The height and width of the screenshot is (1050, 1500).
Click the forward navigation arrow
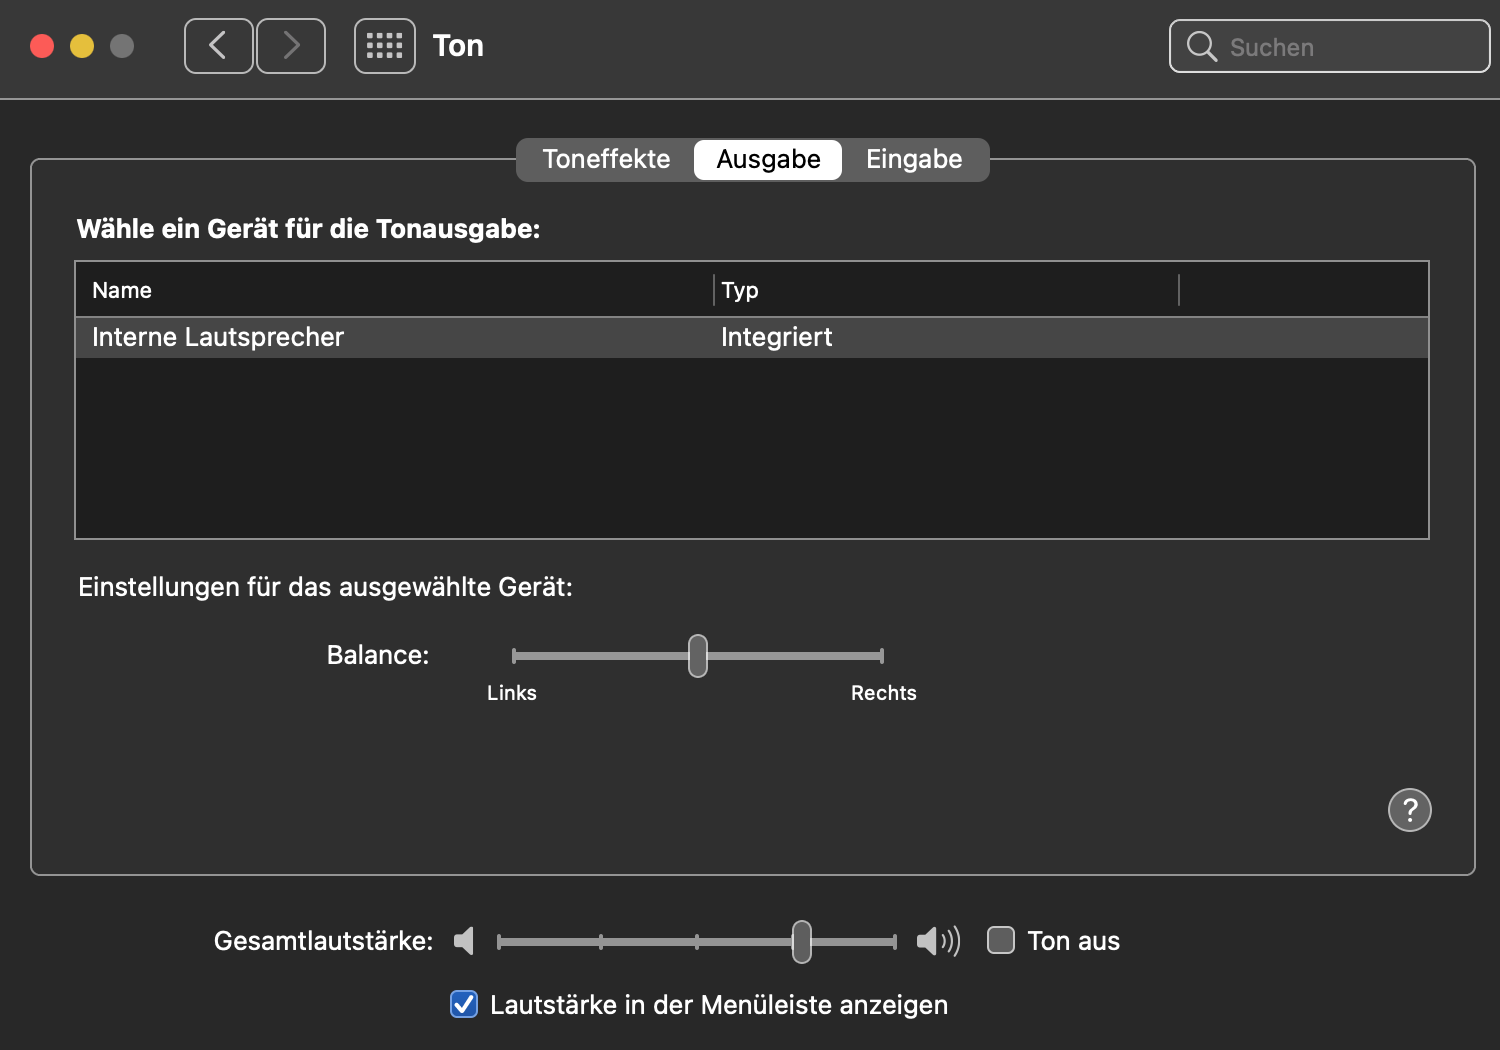point(291,46)
